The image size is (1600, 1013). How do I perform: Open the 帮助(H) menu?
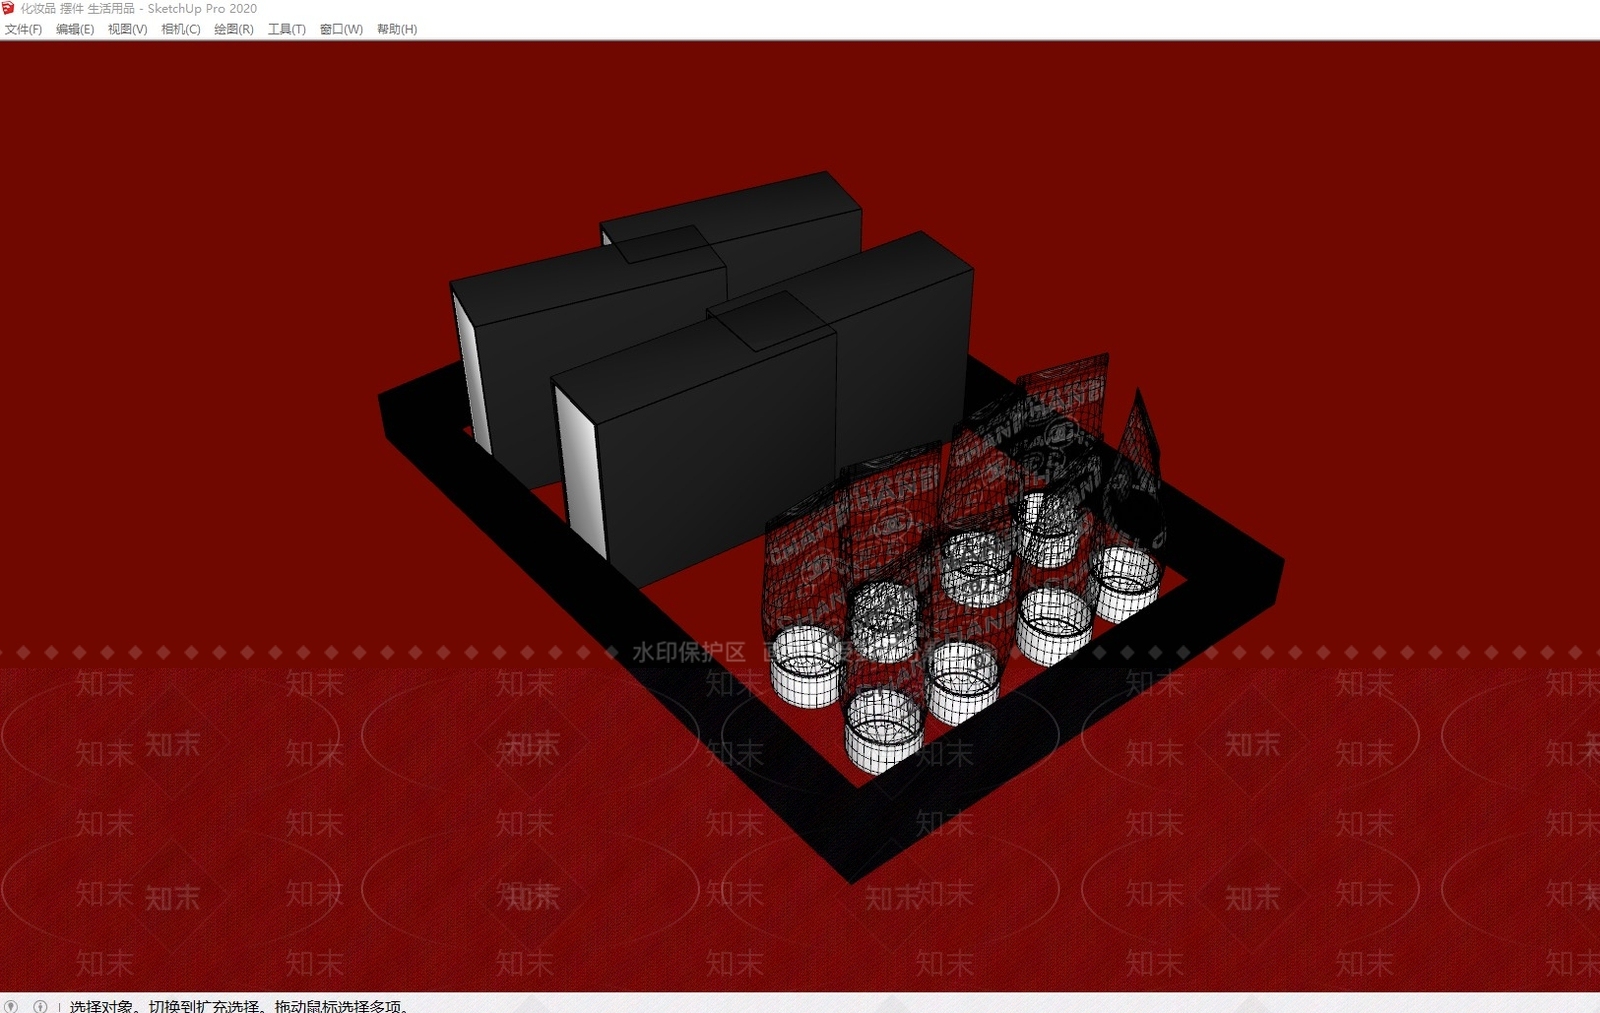point(396,29)
